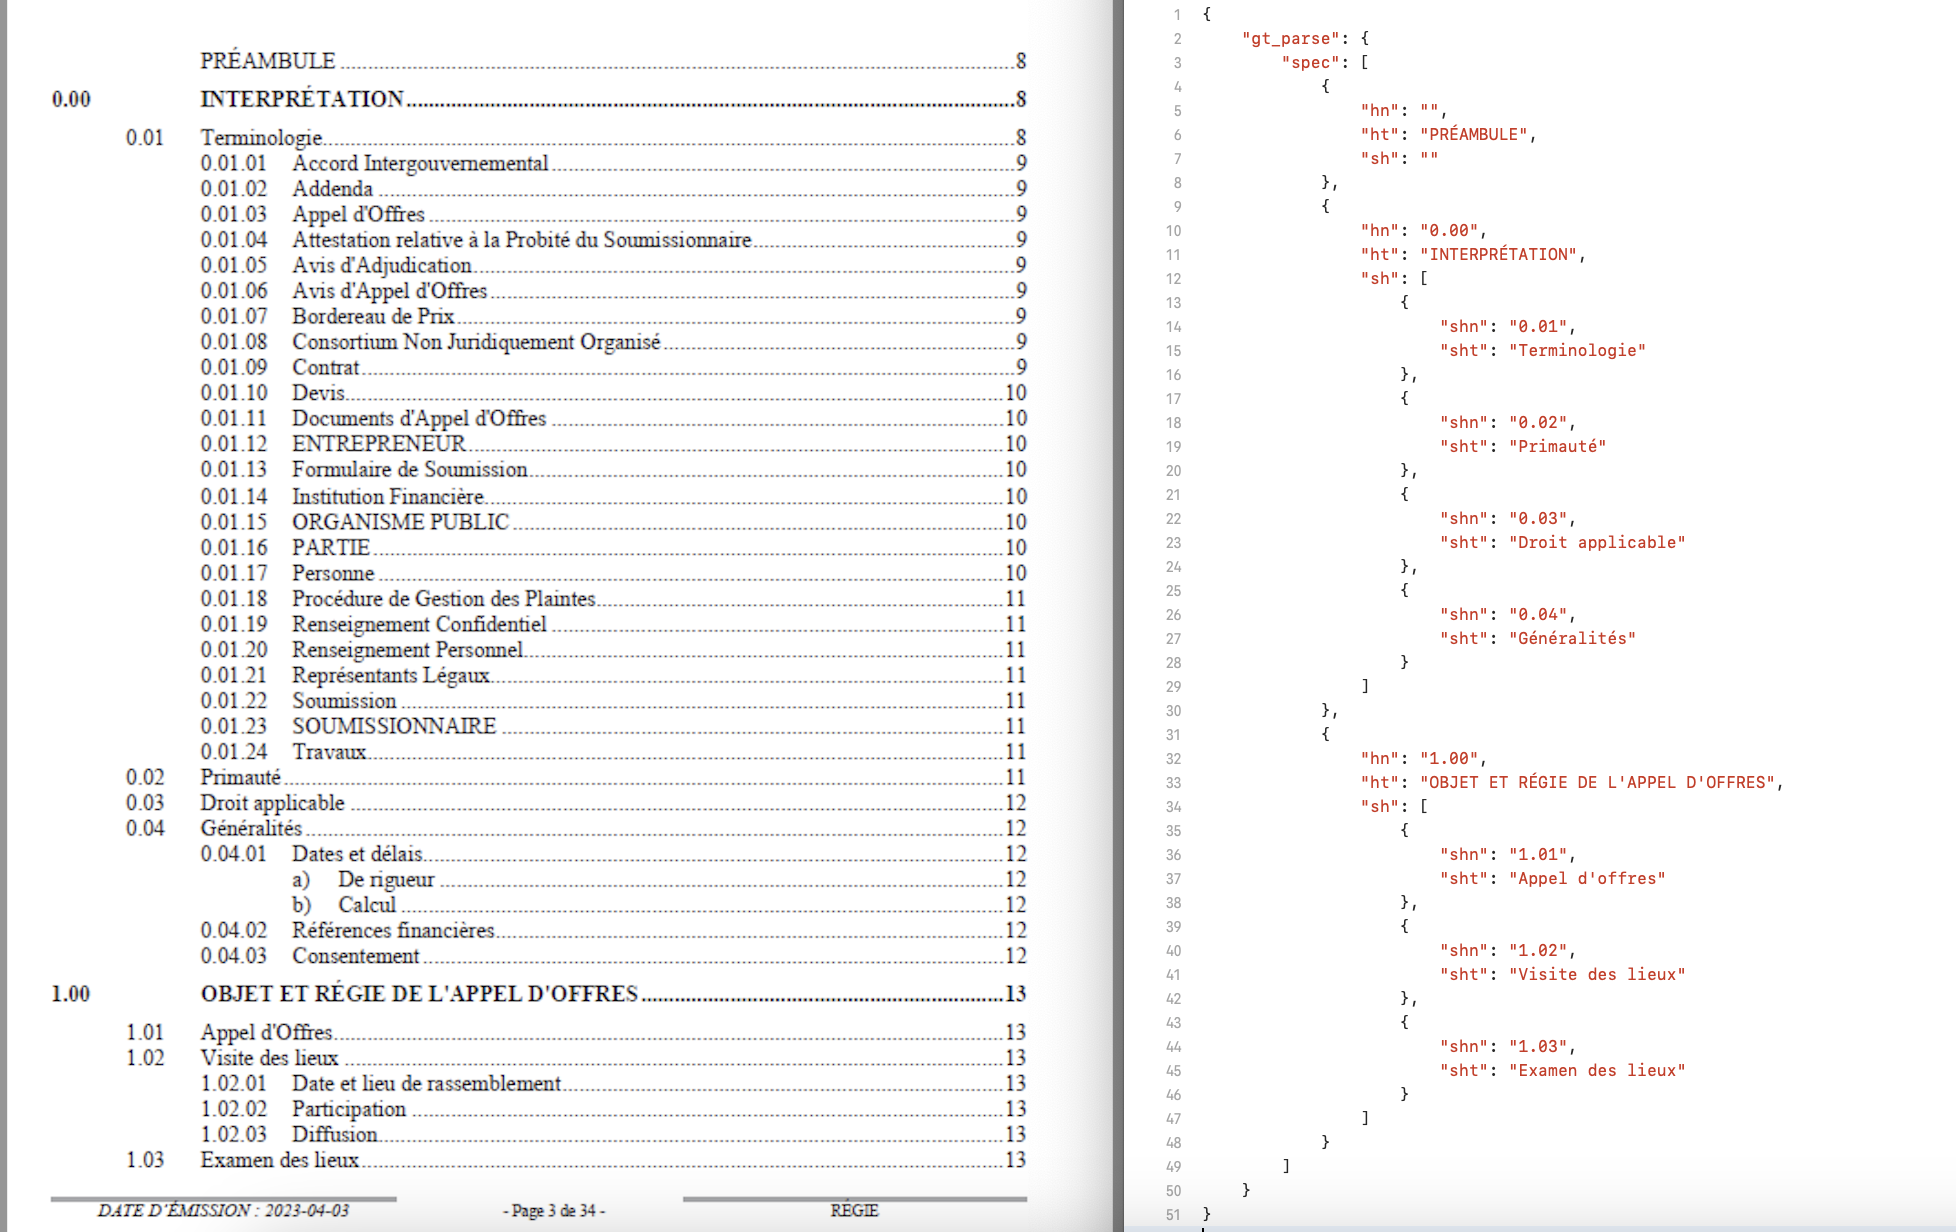Screen dimensions: 1956x1232
Task: Click Procédure de Gestion des Plaintes entry
Action: (443, 599)
